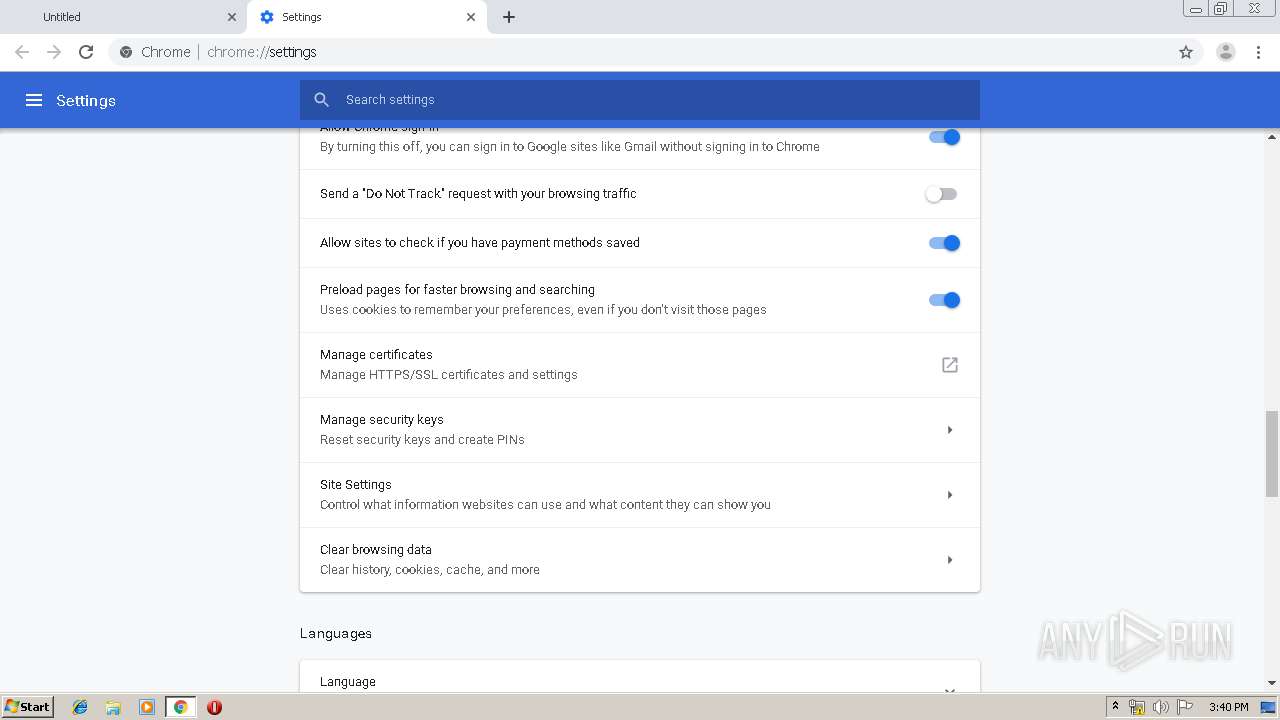
Task: Click the Settings tab gear icon
Action: click(267, 17)
